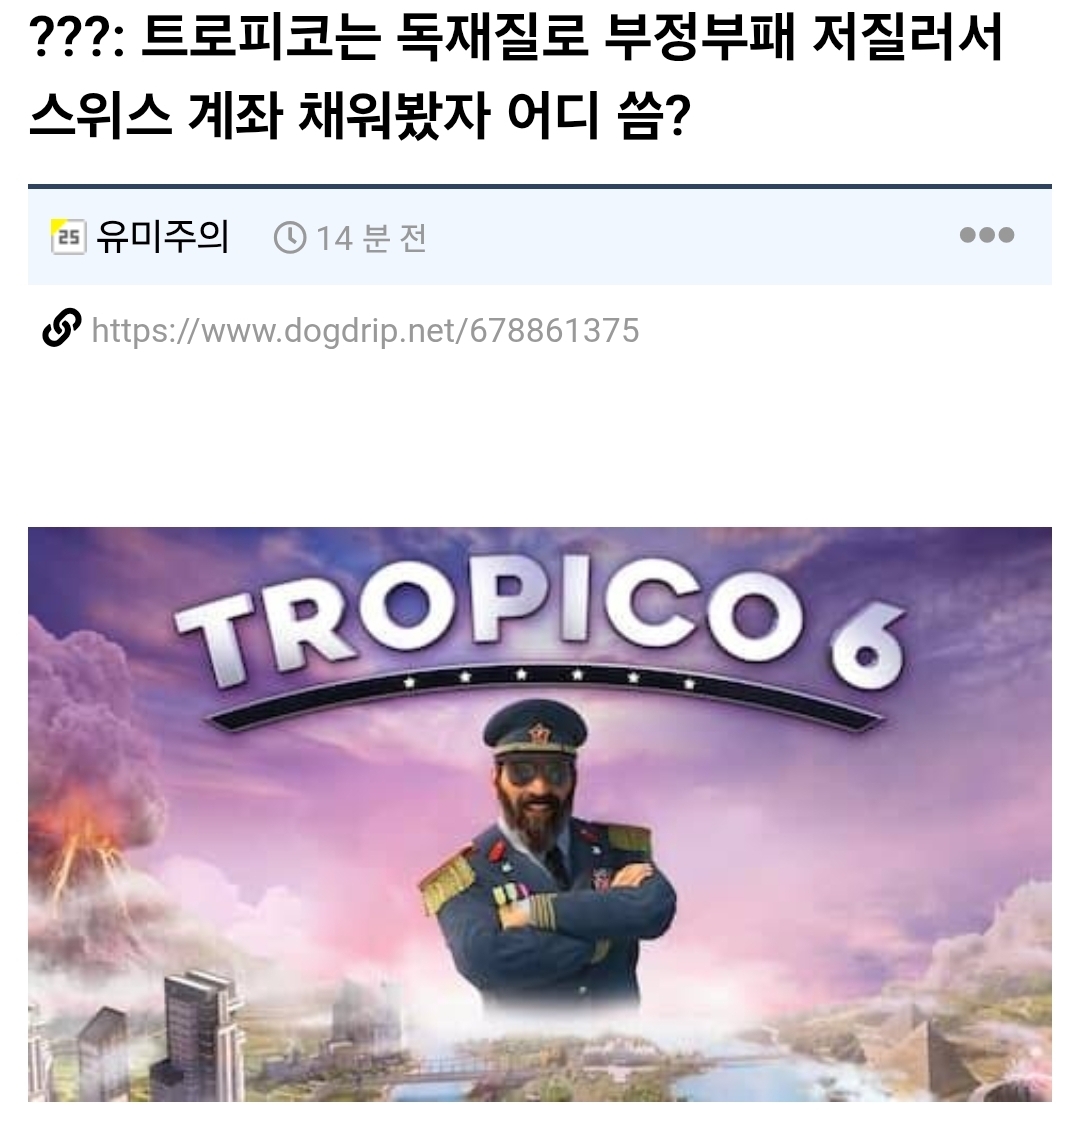This screenshot has height=1127, width=1080.
Task: Click the chain link icon beside URL
Action: 61,328
